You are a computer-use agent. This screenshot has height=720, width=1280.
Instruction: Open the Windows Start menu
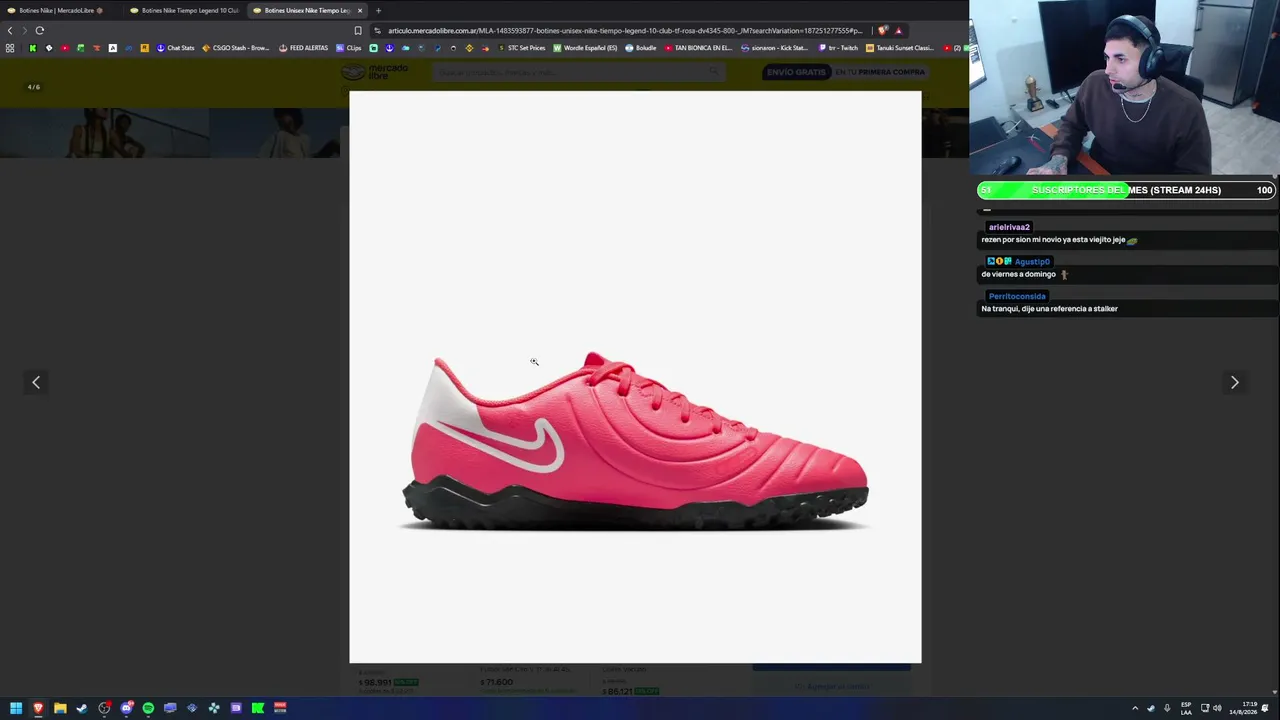(x=16, y=708)
